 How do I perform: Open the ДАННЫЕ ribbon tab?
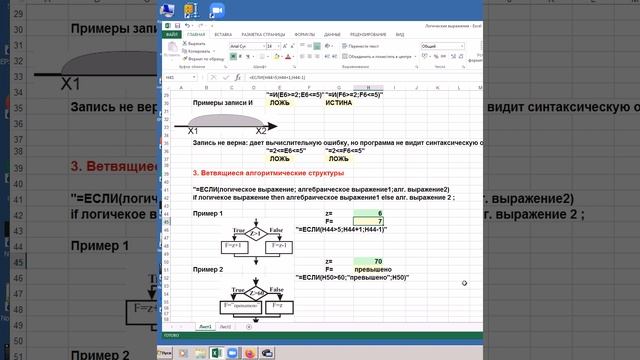[x=332, y=35]
